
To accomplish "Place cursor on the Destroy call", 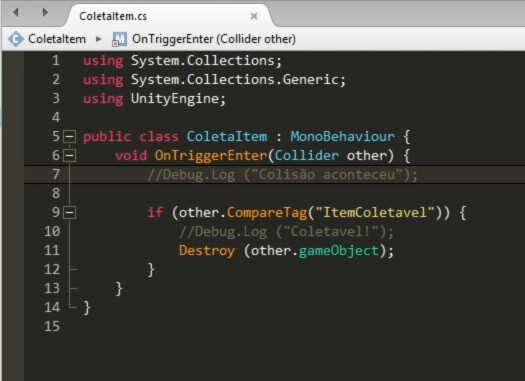I will tap(207, 250).
